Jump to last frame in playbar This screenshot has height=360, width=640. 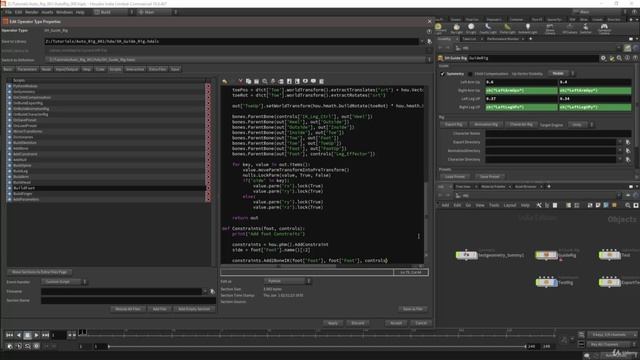pyautogui.click(x=45, y=335)
